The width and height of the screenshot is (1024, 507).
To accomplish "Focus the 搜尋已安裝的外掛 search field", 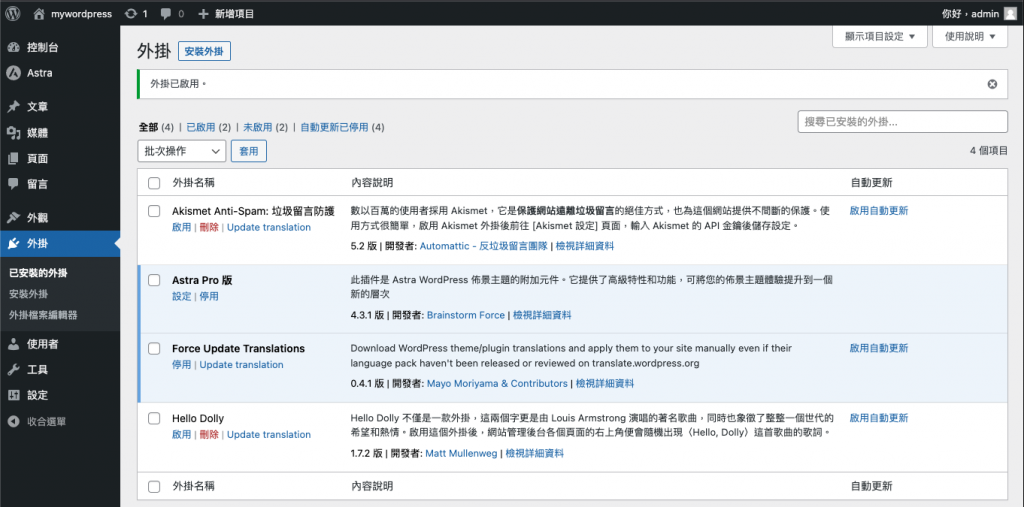I will (x=903, y=122).
